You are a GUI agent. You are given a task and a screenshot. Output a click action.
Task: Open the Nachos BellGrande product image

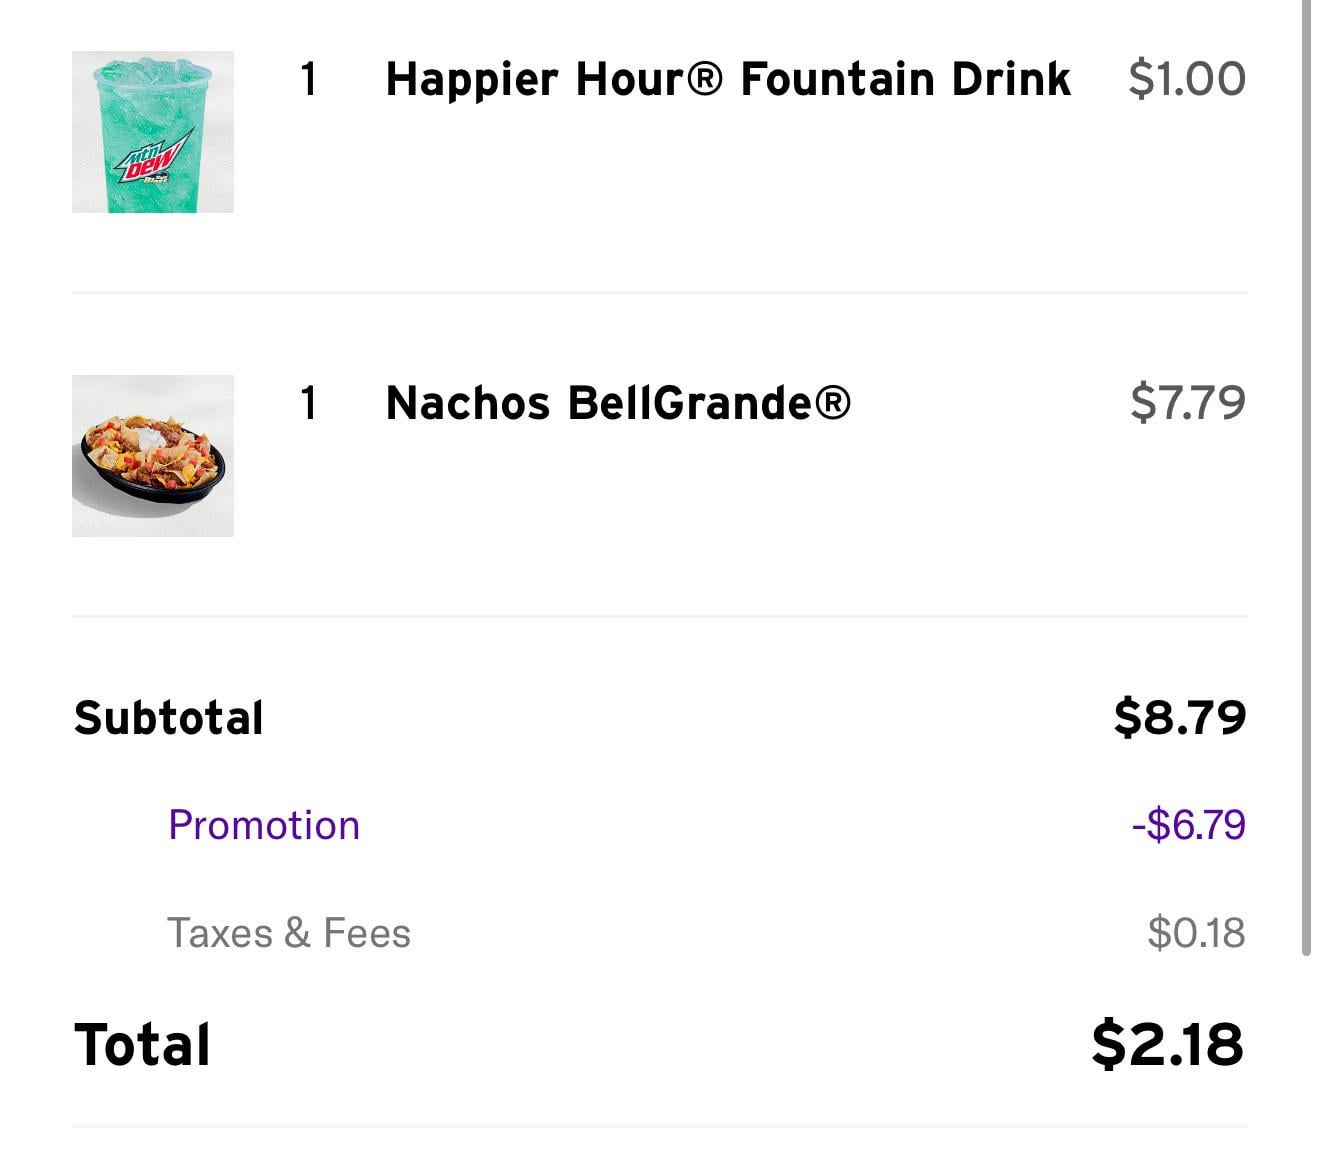[x=153, y=456]
